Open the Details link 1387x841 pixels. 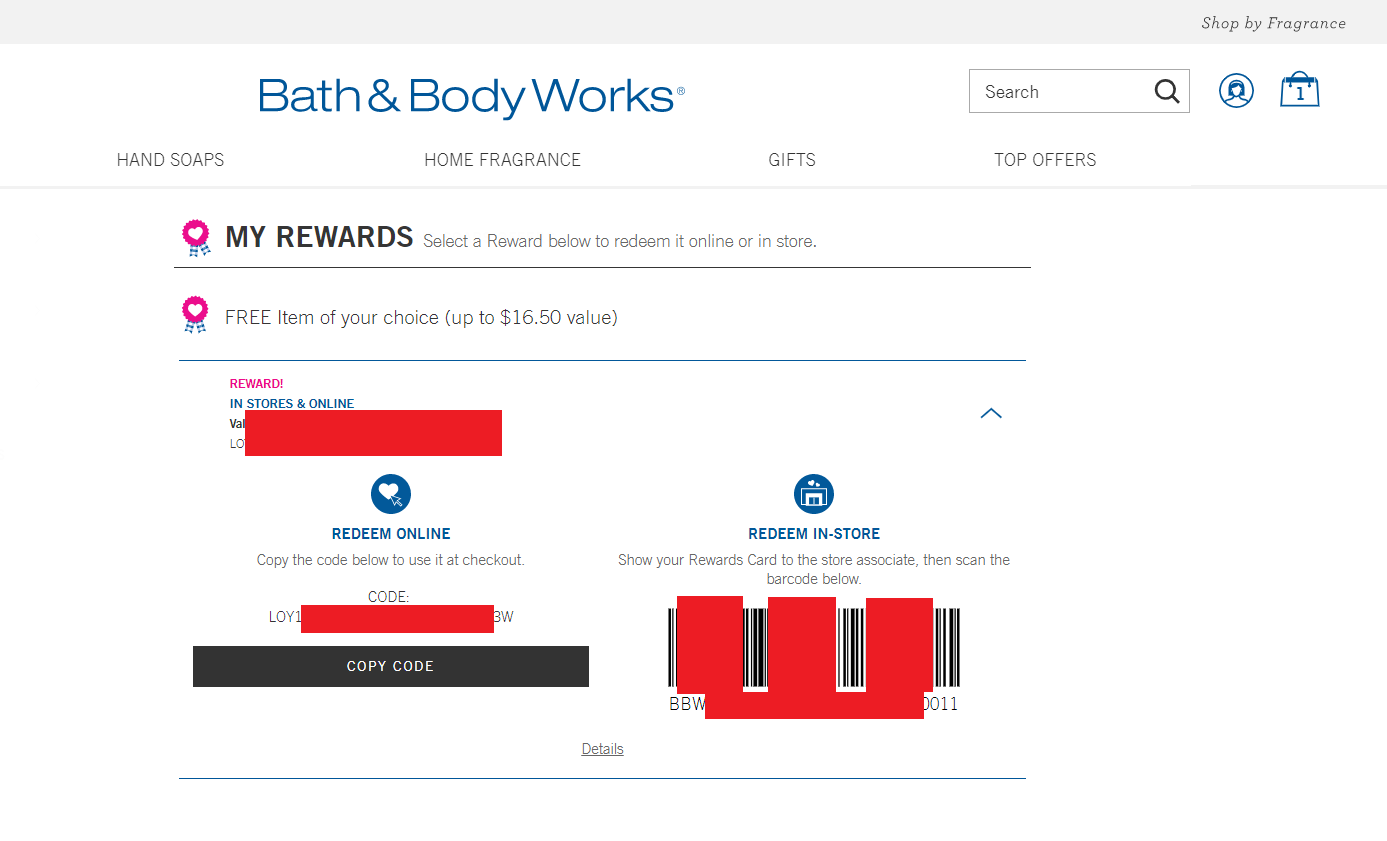click(x=602, y=749)
